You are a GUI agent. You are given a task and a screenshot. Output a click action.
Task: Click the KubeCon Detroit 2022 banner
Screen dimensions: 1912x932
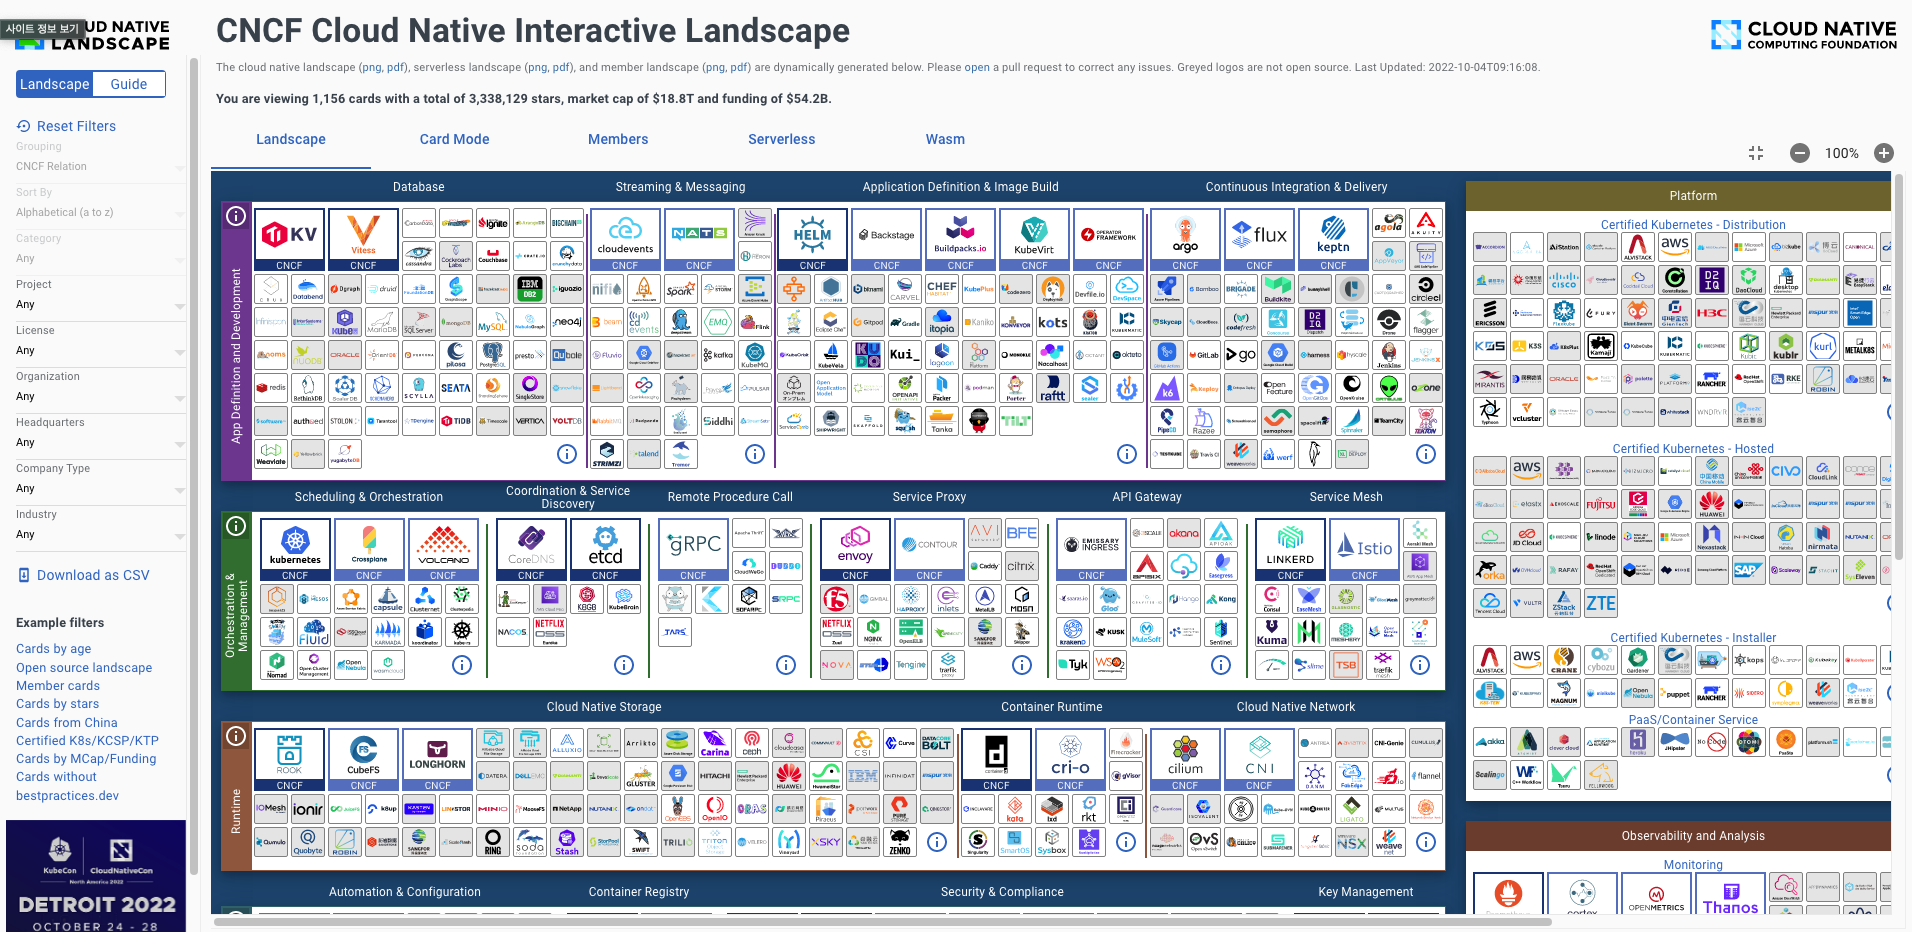(x=96, y=875)
